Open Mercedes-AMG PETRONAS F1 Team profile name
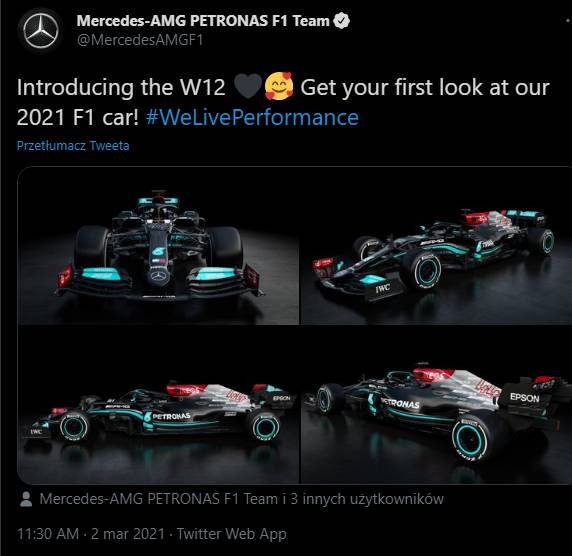 tap(203, 21)
